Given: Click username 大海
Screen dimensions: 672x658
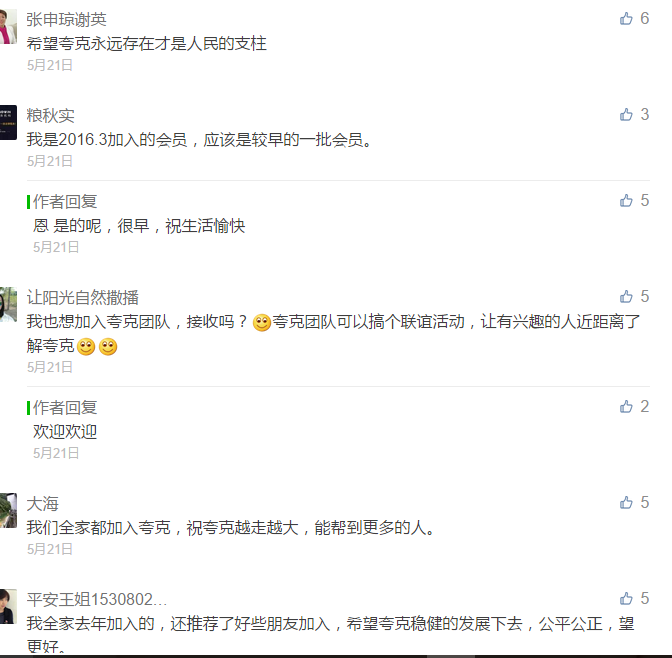Looking at the screenshot, I should 42,504.
